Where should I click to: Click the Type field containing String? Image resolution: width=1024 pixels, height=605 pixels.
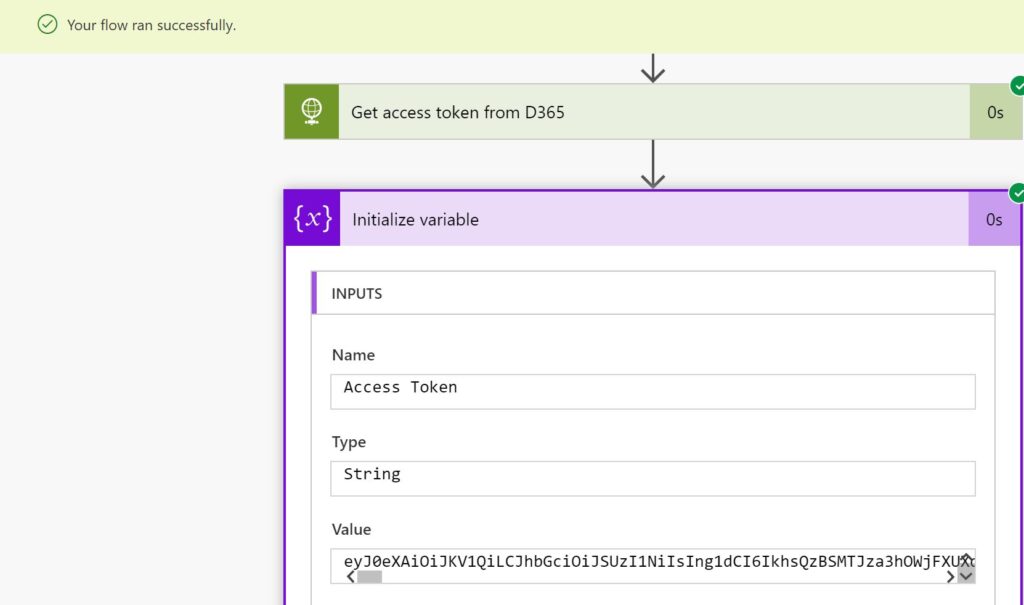(653, 478)
